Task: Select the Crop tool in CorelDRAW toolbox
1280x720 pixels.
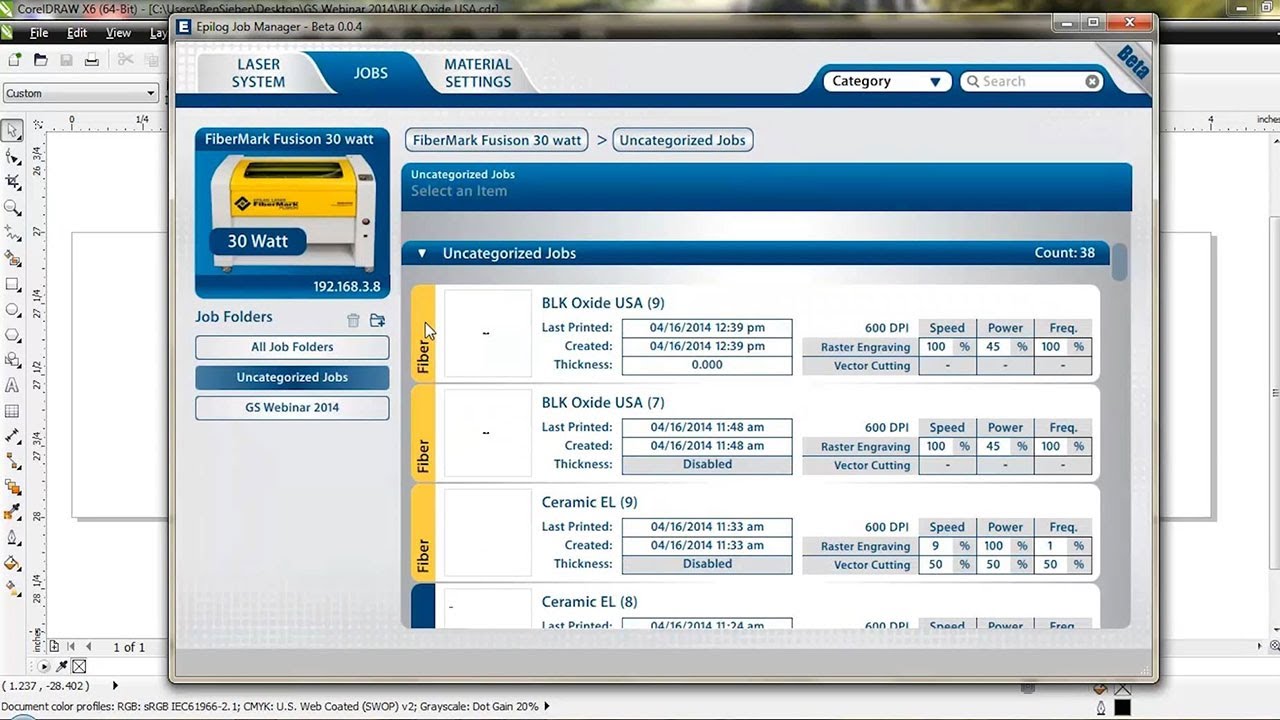Action: (x=12, y=182)
